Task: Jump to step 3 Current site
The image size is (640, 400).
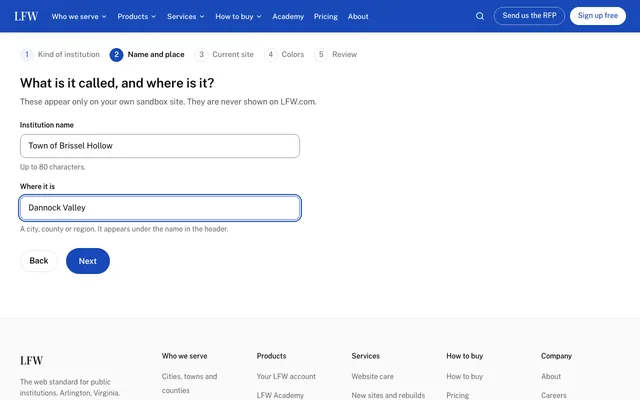Action: click(x=224, y=54)
